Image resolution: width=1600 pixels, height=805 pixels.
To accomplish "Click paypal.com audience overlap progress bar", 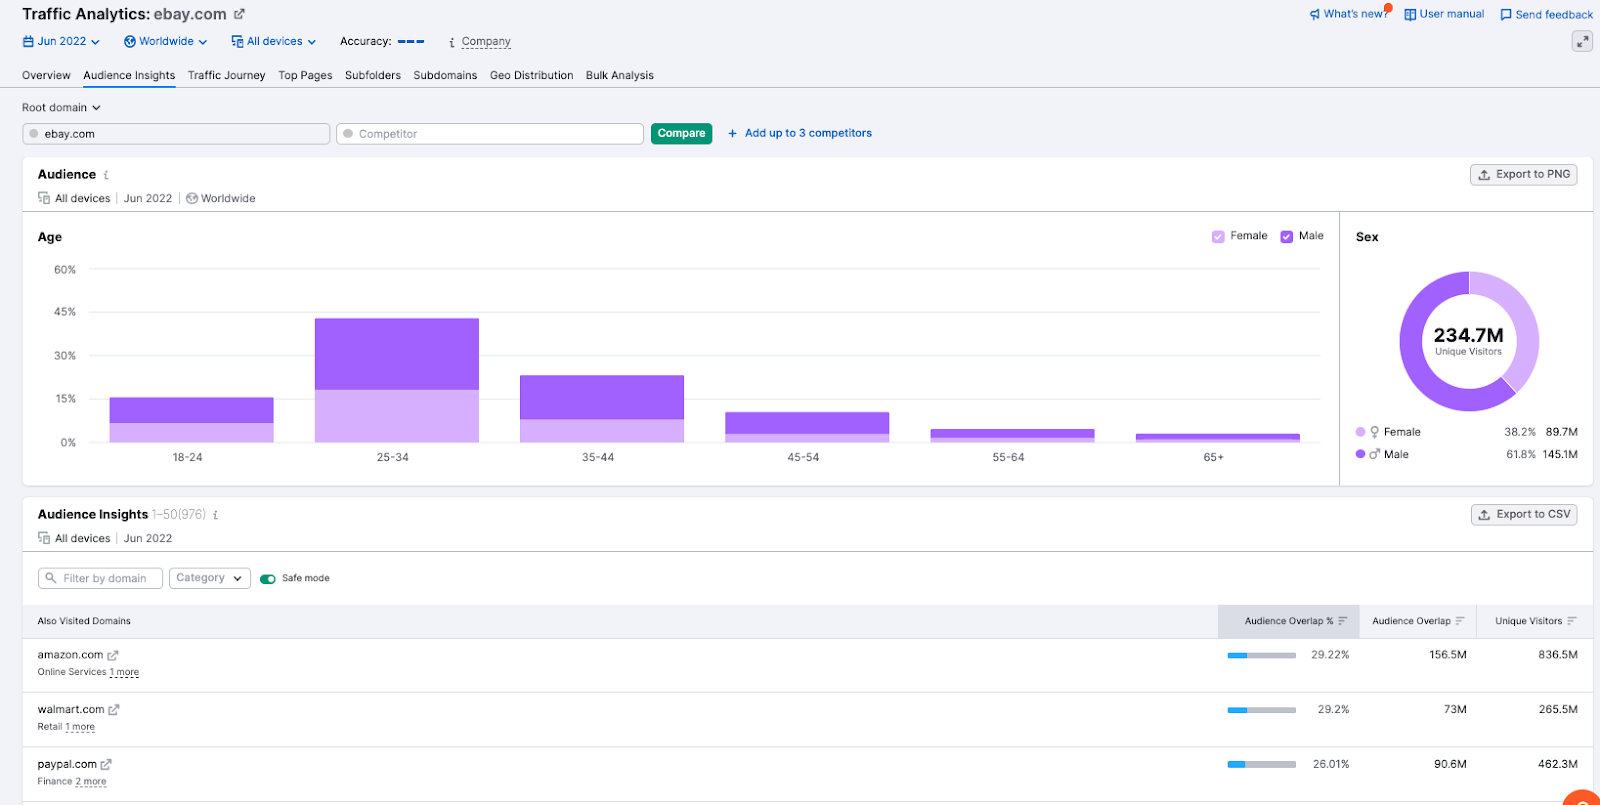I will click(x=1262, y=765).
